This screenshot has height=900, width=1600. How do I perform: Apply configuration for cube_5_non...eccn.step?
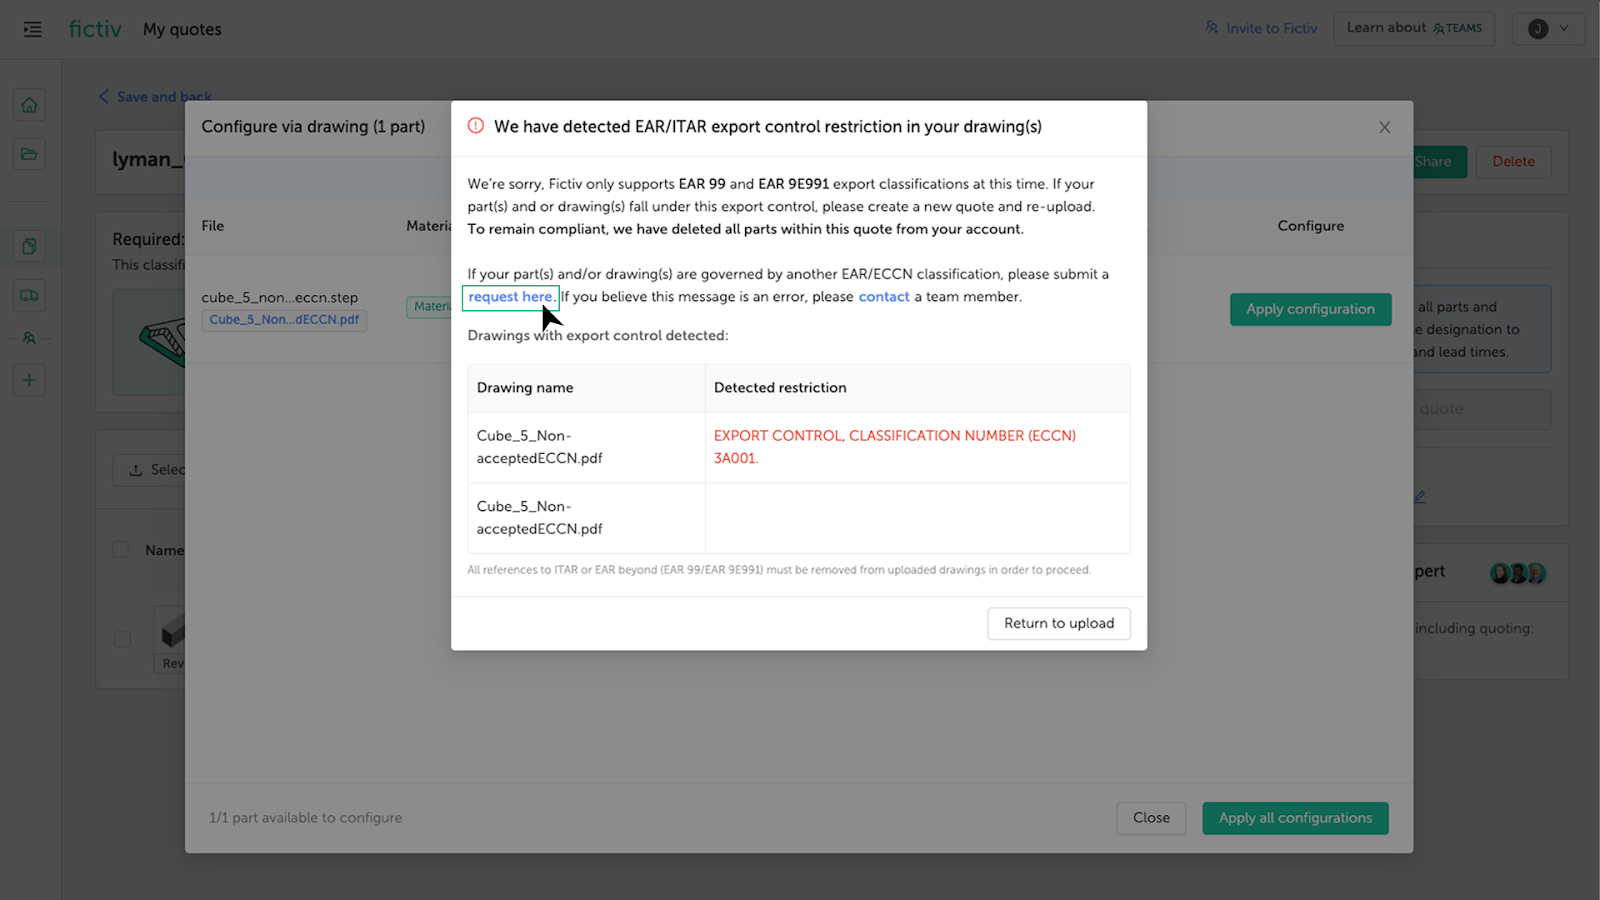(1310, 309)
